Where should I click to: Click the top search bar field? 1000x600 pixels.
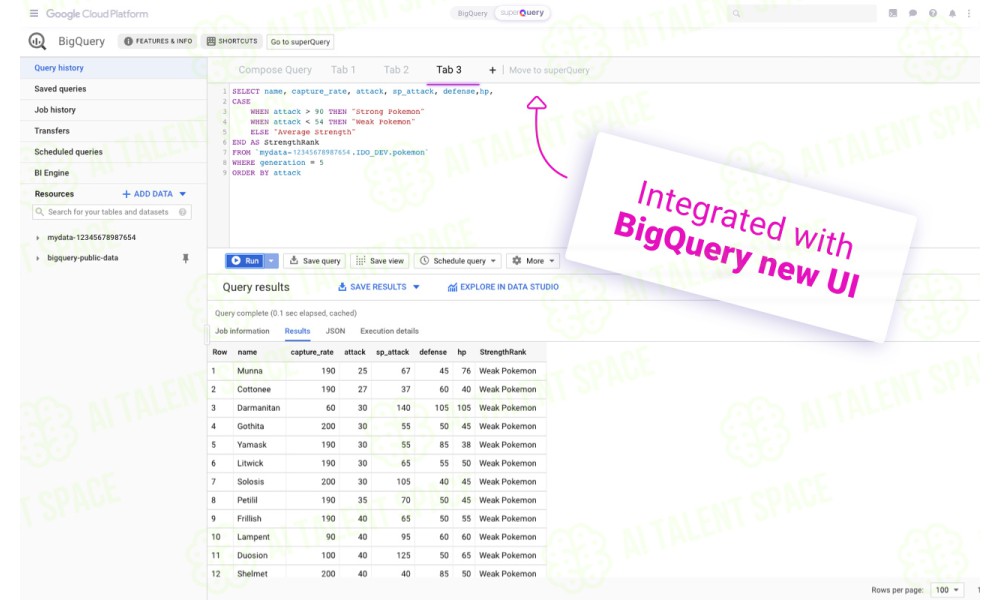coord(802,13)
